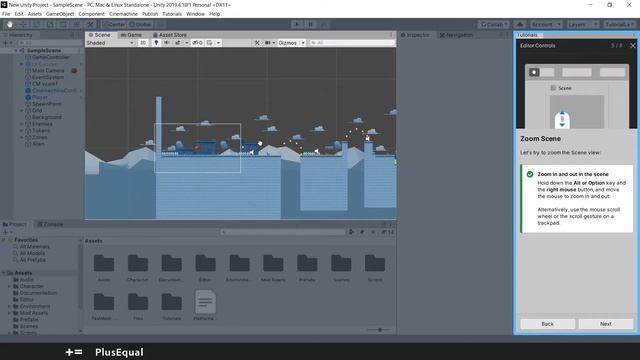The width and height of the screenshot is (640, 360).
Task: Toggle the 2D view mode button
Action: 143,43
